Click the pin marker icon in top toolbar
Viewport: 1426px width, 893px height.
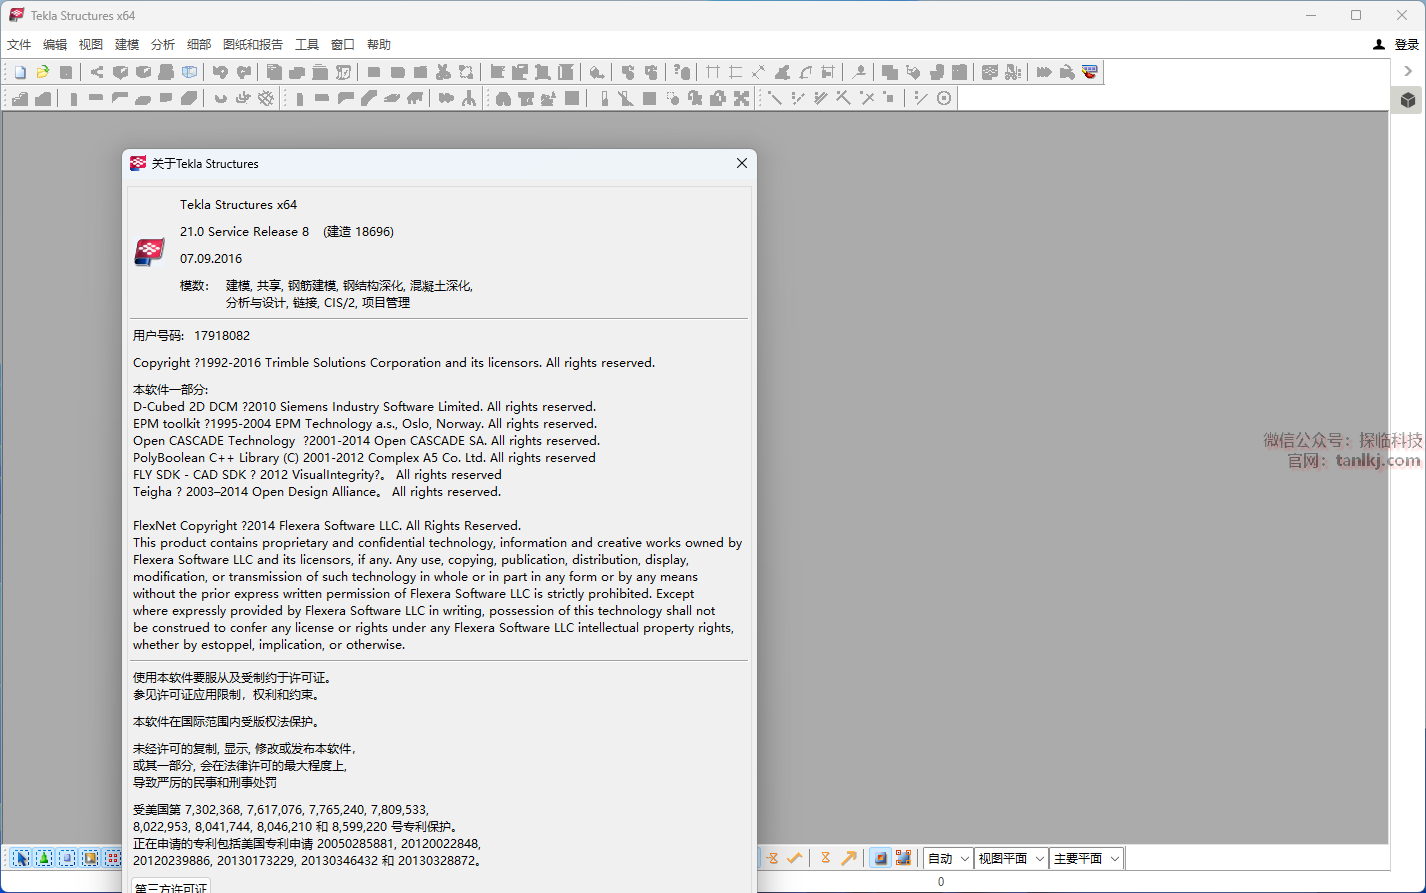pyautogui.click(x=859, y=72)
